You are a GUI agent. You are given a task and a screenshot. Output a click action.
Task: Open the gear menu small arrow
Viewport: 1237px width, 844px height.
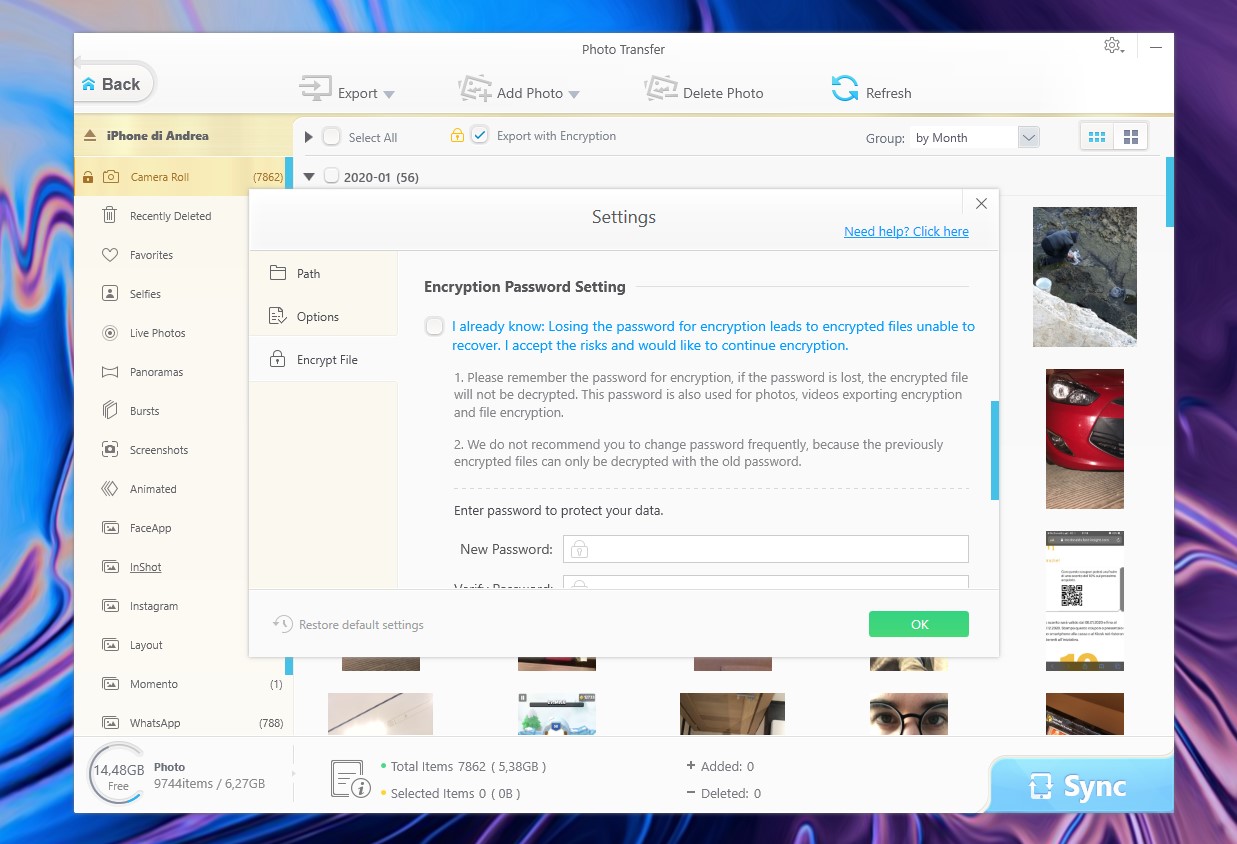[1124, 50]
